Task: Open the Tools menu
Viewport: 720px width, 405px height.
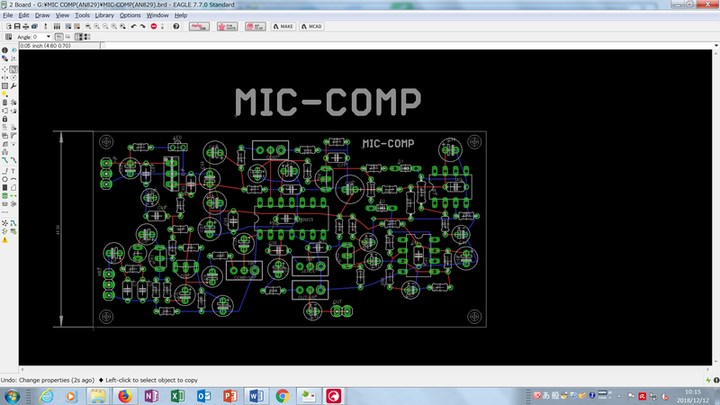Action: [x=81, y=16]
